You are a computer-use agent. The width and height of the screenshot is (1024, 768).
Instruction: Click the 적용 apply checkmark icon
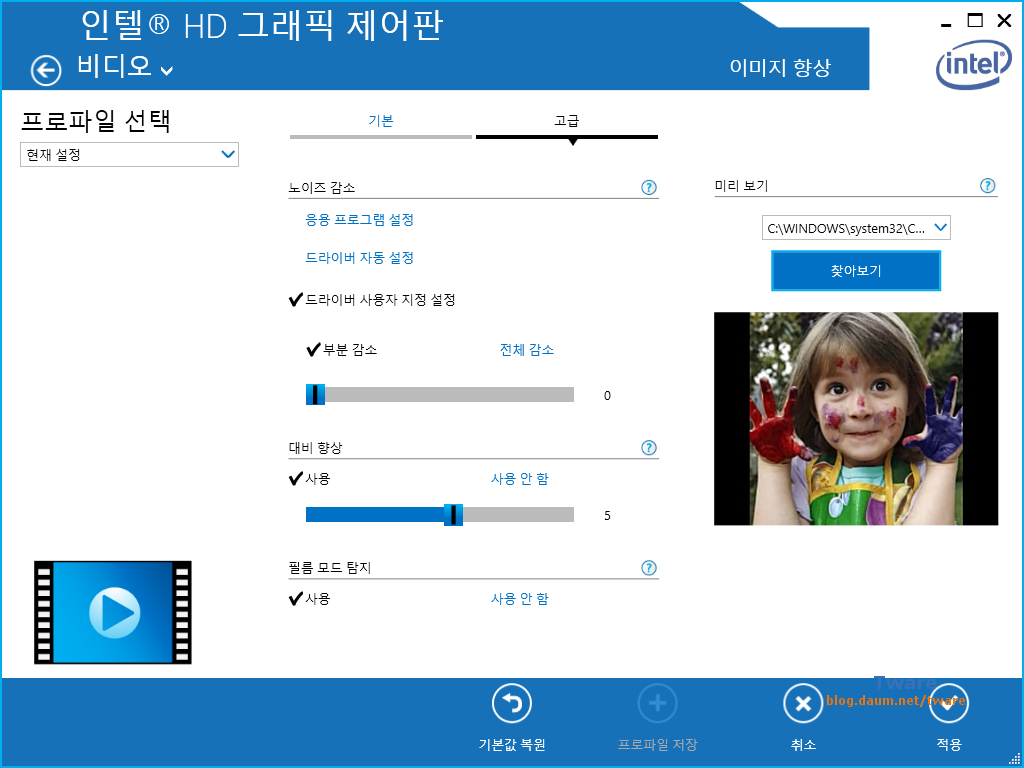(949, 703)
